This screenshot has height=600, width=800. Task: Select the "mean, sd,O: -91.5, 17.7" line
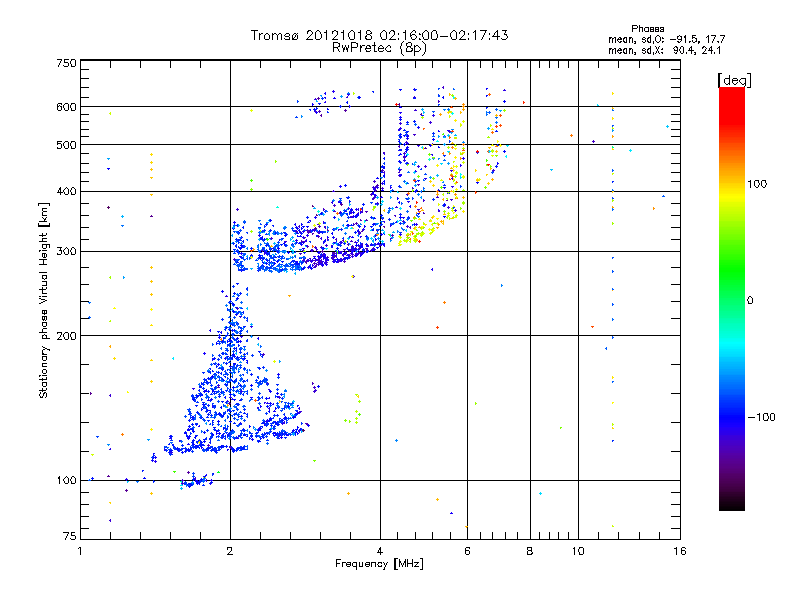pyautogui.click(x=666, y=39)
